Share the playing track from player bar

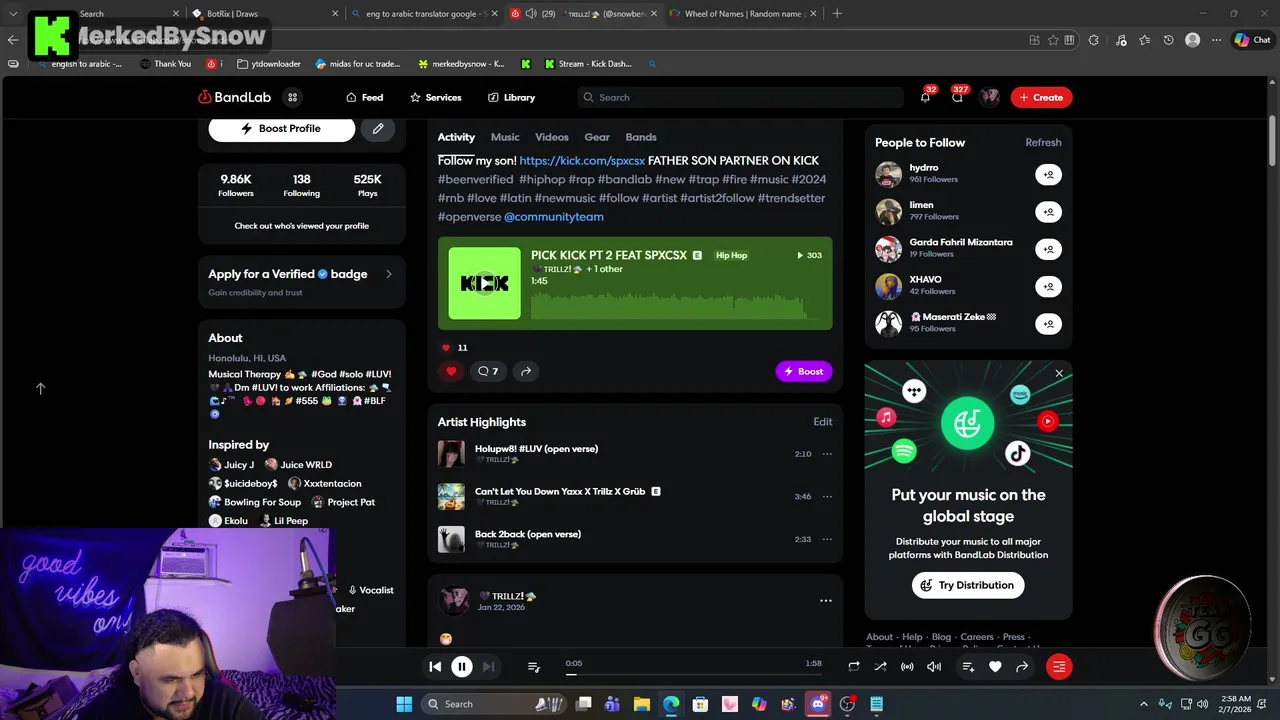click(1022, 667)
